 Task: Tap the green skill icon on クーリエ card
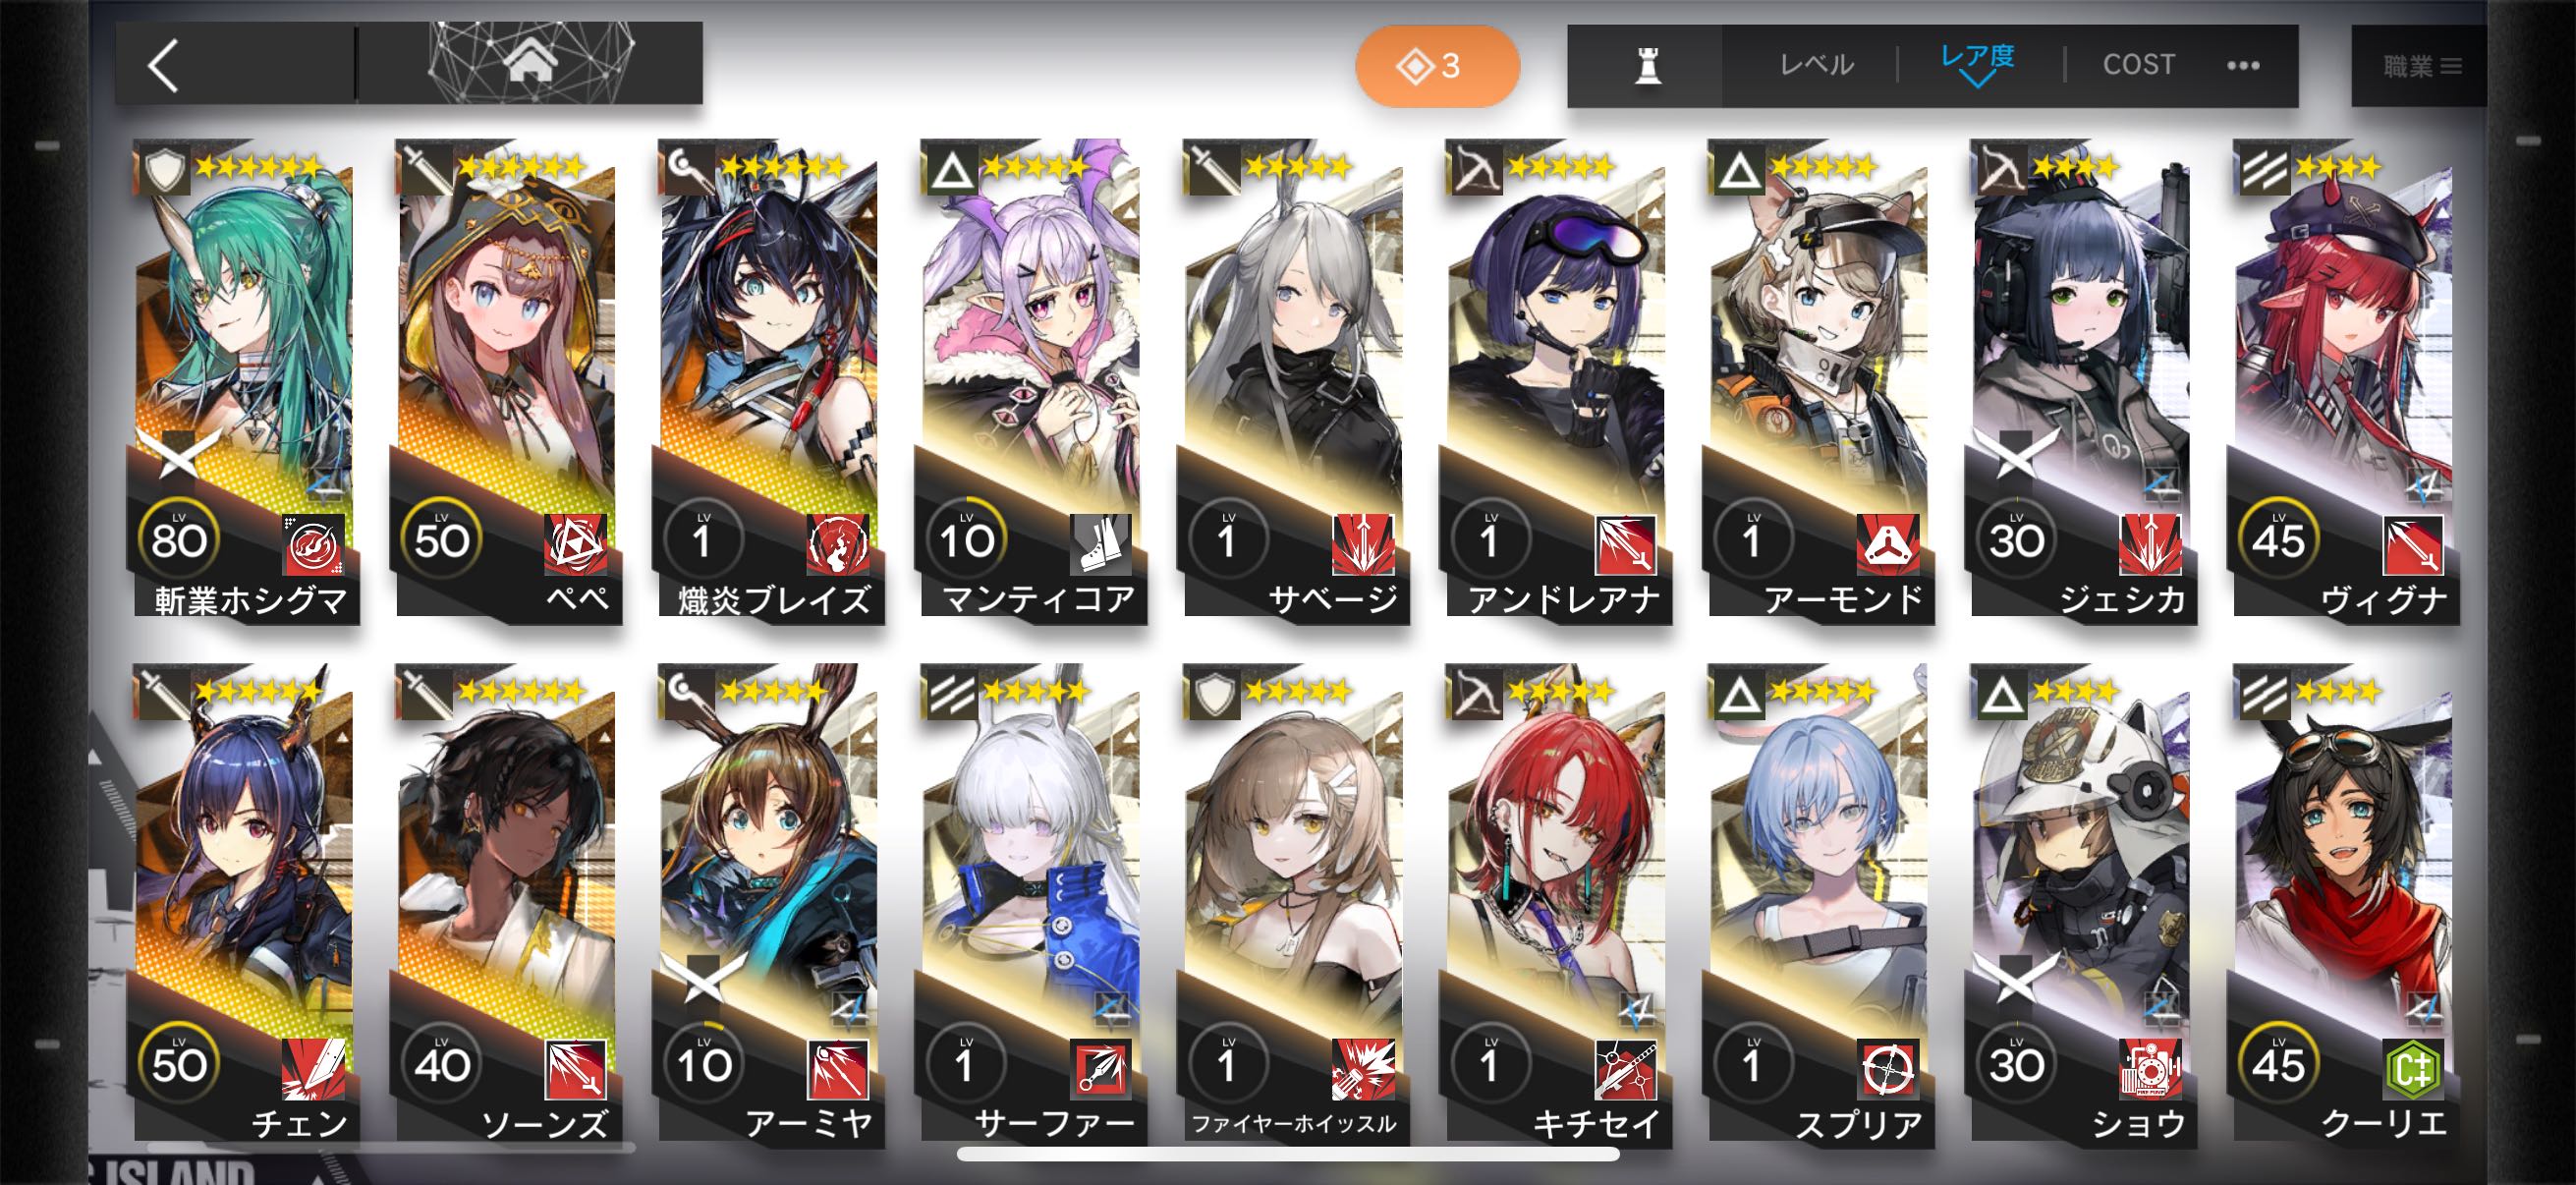2412,1069
